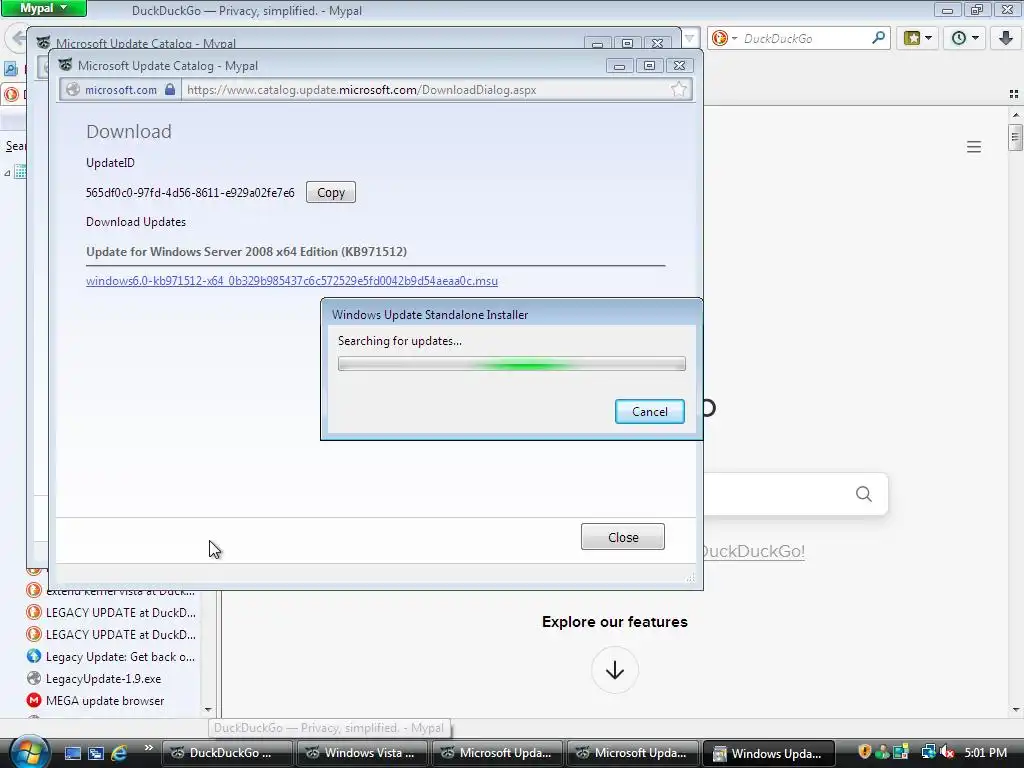The width and height of the screenshot is (1024, 768).
Task: Click the raccoon icon in front dialog title
Action: [x=65, y=65]
